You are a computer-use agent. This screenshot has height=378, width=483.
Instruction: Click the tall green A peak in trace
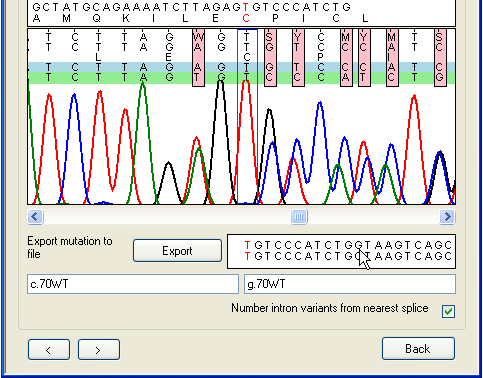pos(143,140)
